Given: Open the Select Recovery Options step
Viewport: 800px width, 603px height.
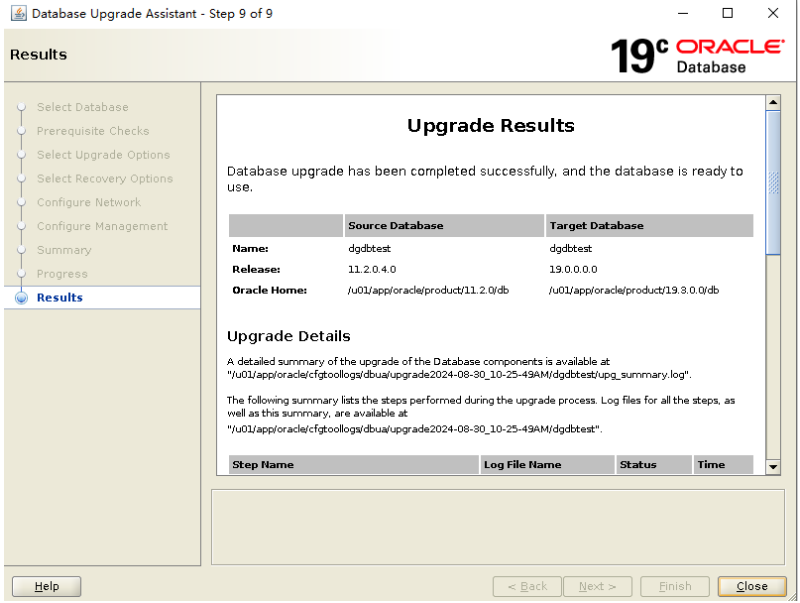Looking at the screenshot, I should click(105, 179).
